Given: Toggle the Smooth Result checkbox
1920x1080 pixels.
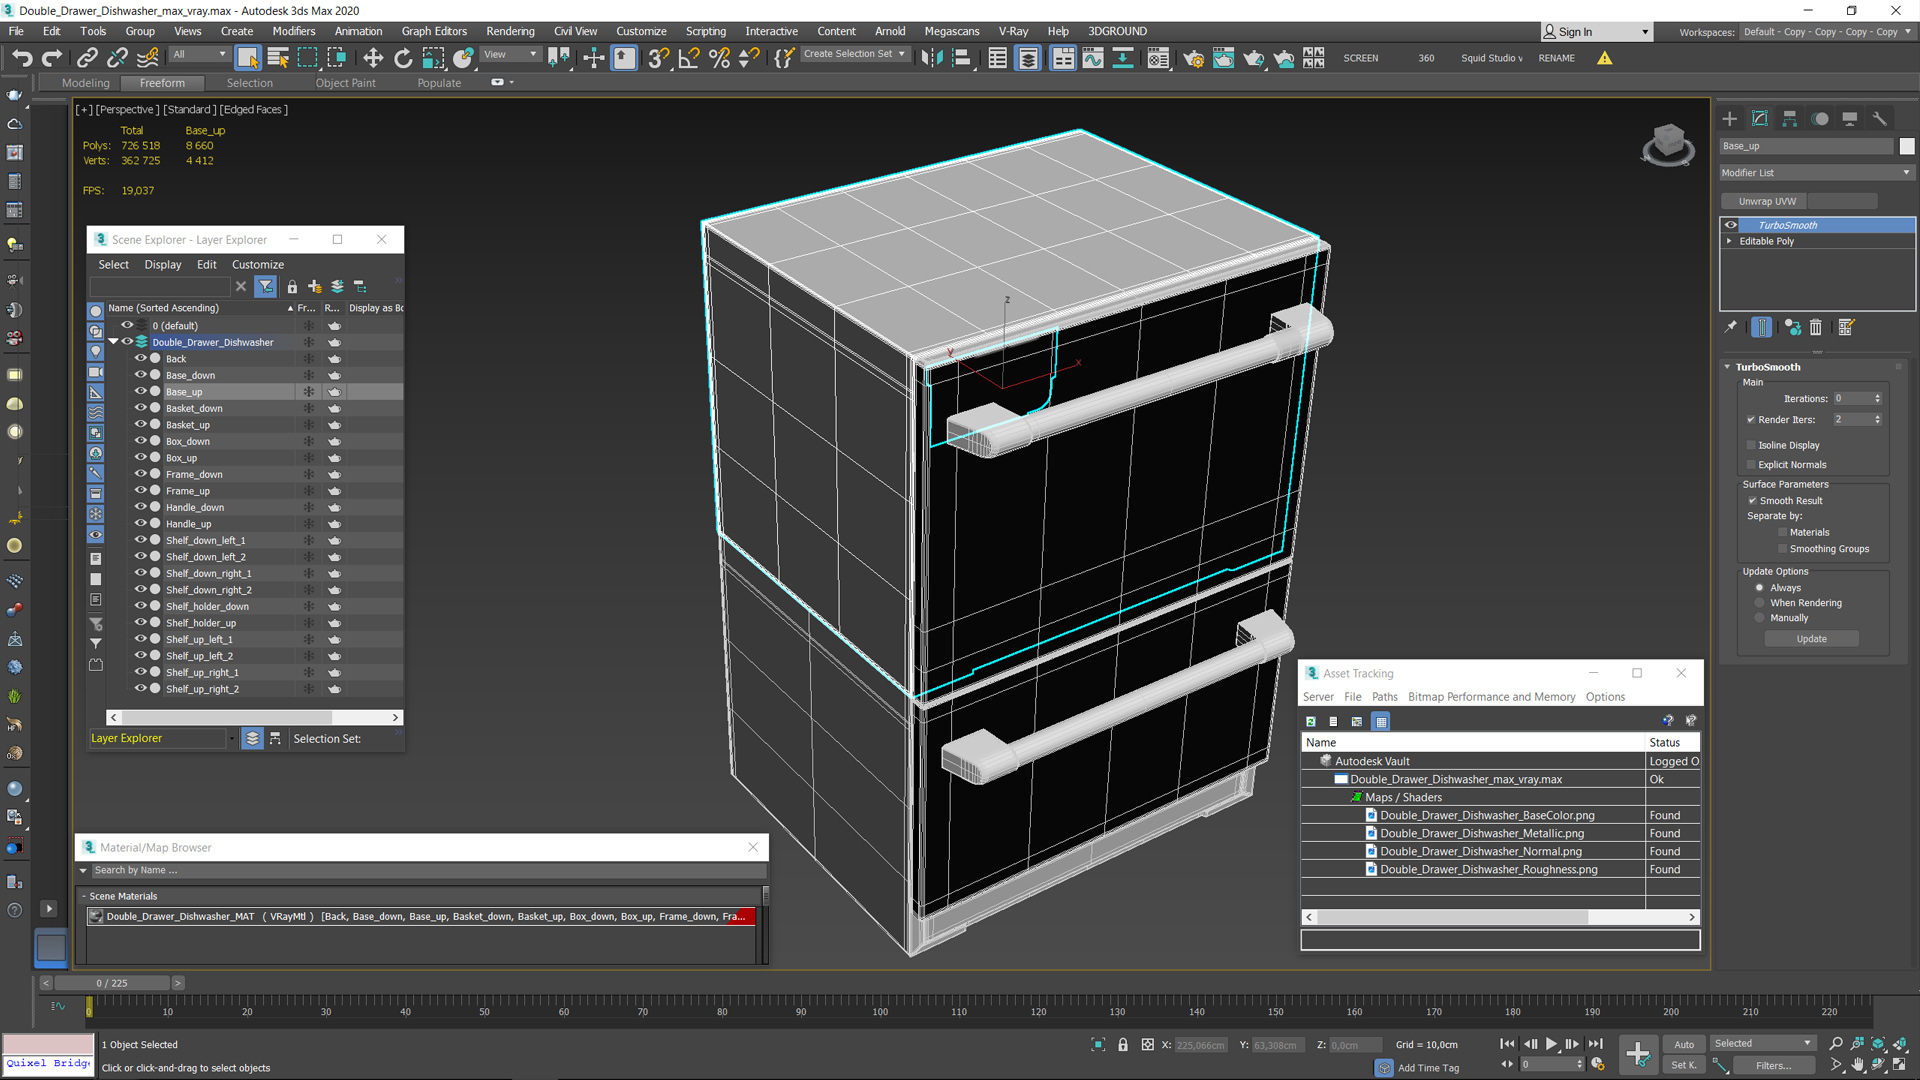Looking at the screenshot, I should [x=1752, y=501].
